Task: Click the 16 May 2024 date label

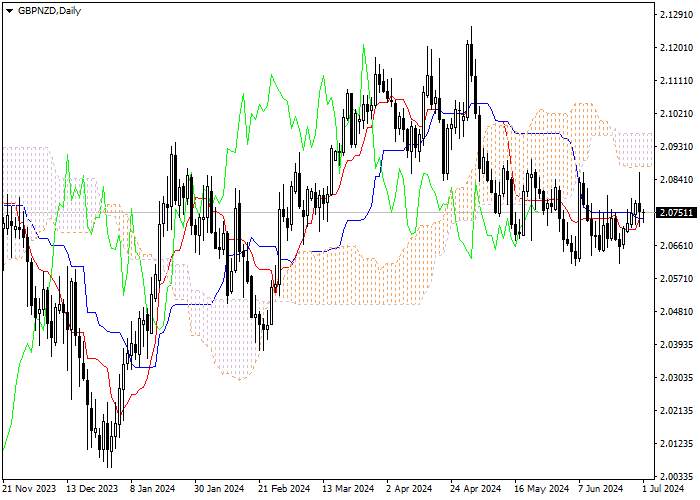Action: tap(542, 489)
